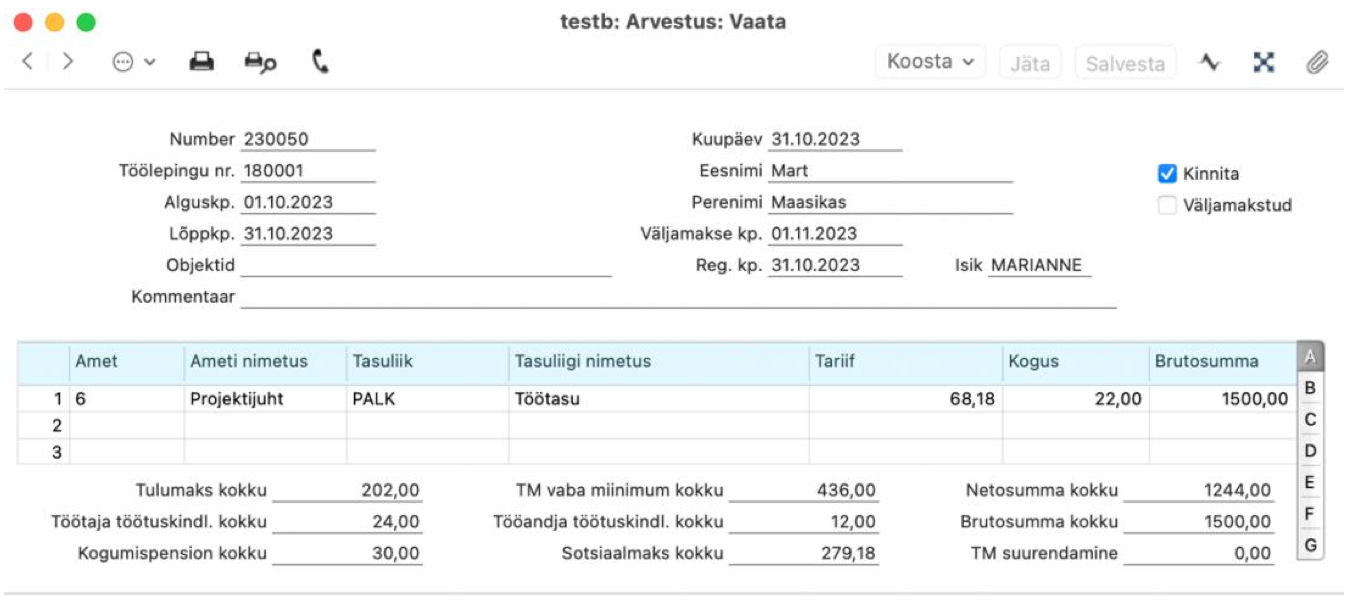Open the ellipsis operations menu
Screen dimensions: 1357x606
click(133, 62)
